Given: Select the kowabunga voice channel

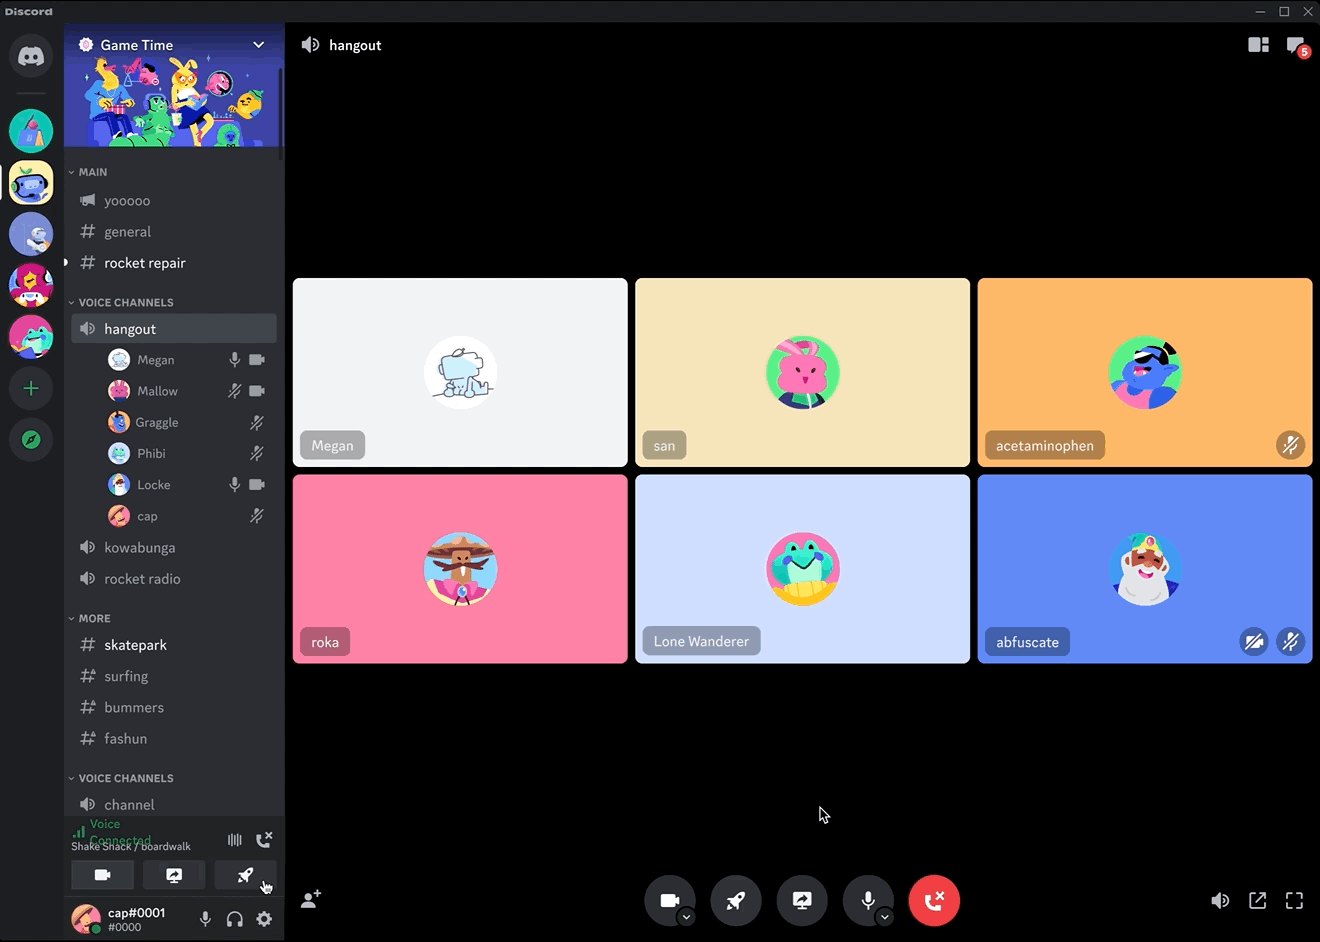Looking at the screenshot, I should point(140,547).
